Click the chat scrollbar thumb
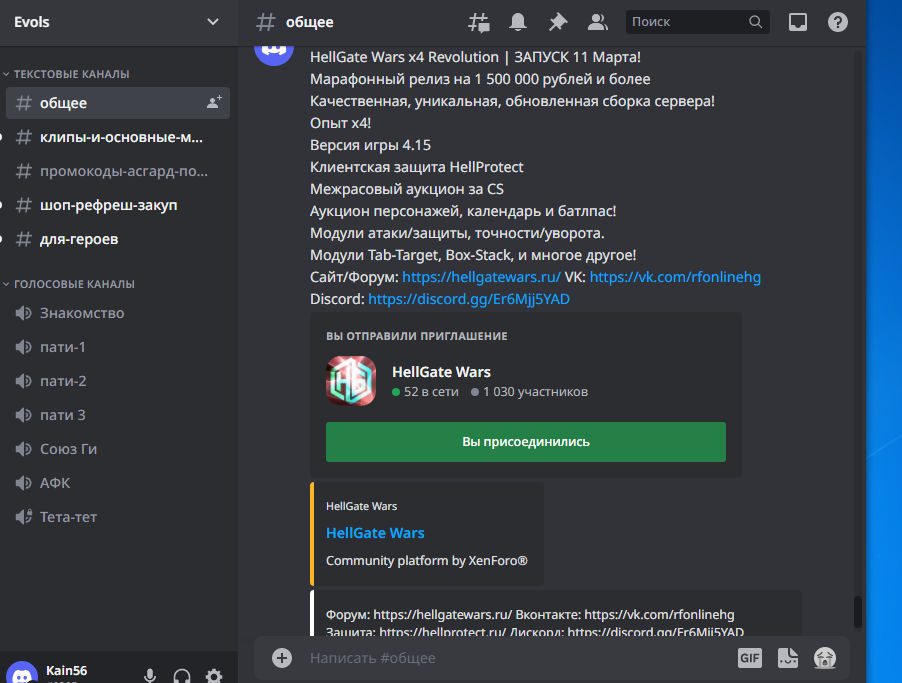This screenshot has width=902, height=683. point(857,612)
